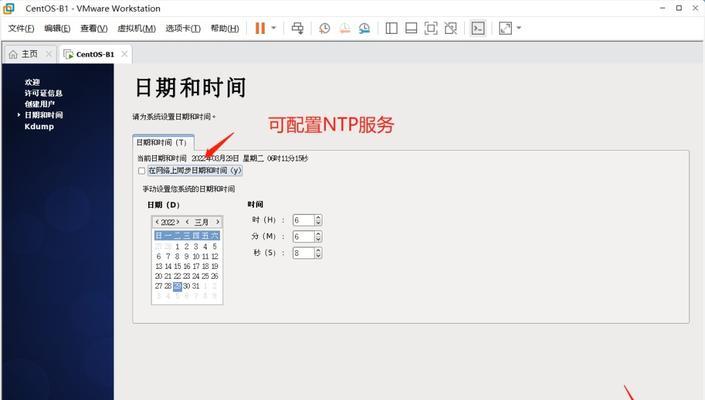Select day 1 in the calendar
Viewport: 705px width, 400px height.
tap(178, 247)
